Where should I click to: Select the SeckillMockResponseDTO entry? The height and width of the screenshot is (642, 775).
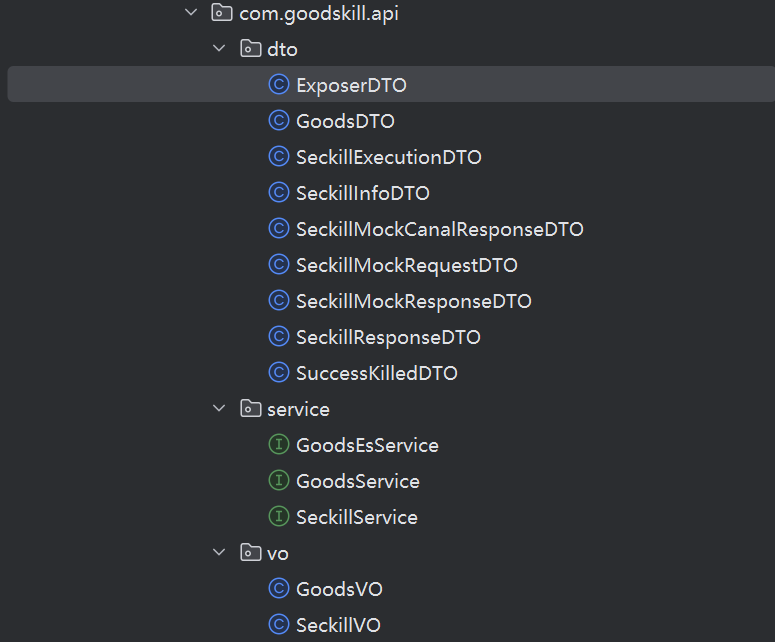tap(413, 301)
